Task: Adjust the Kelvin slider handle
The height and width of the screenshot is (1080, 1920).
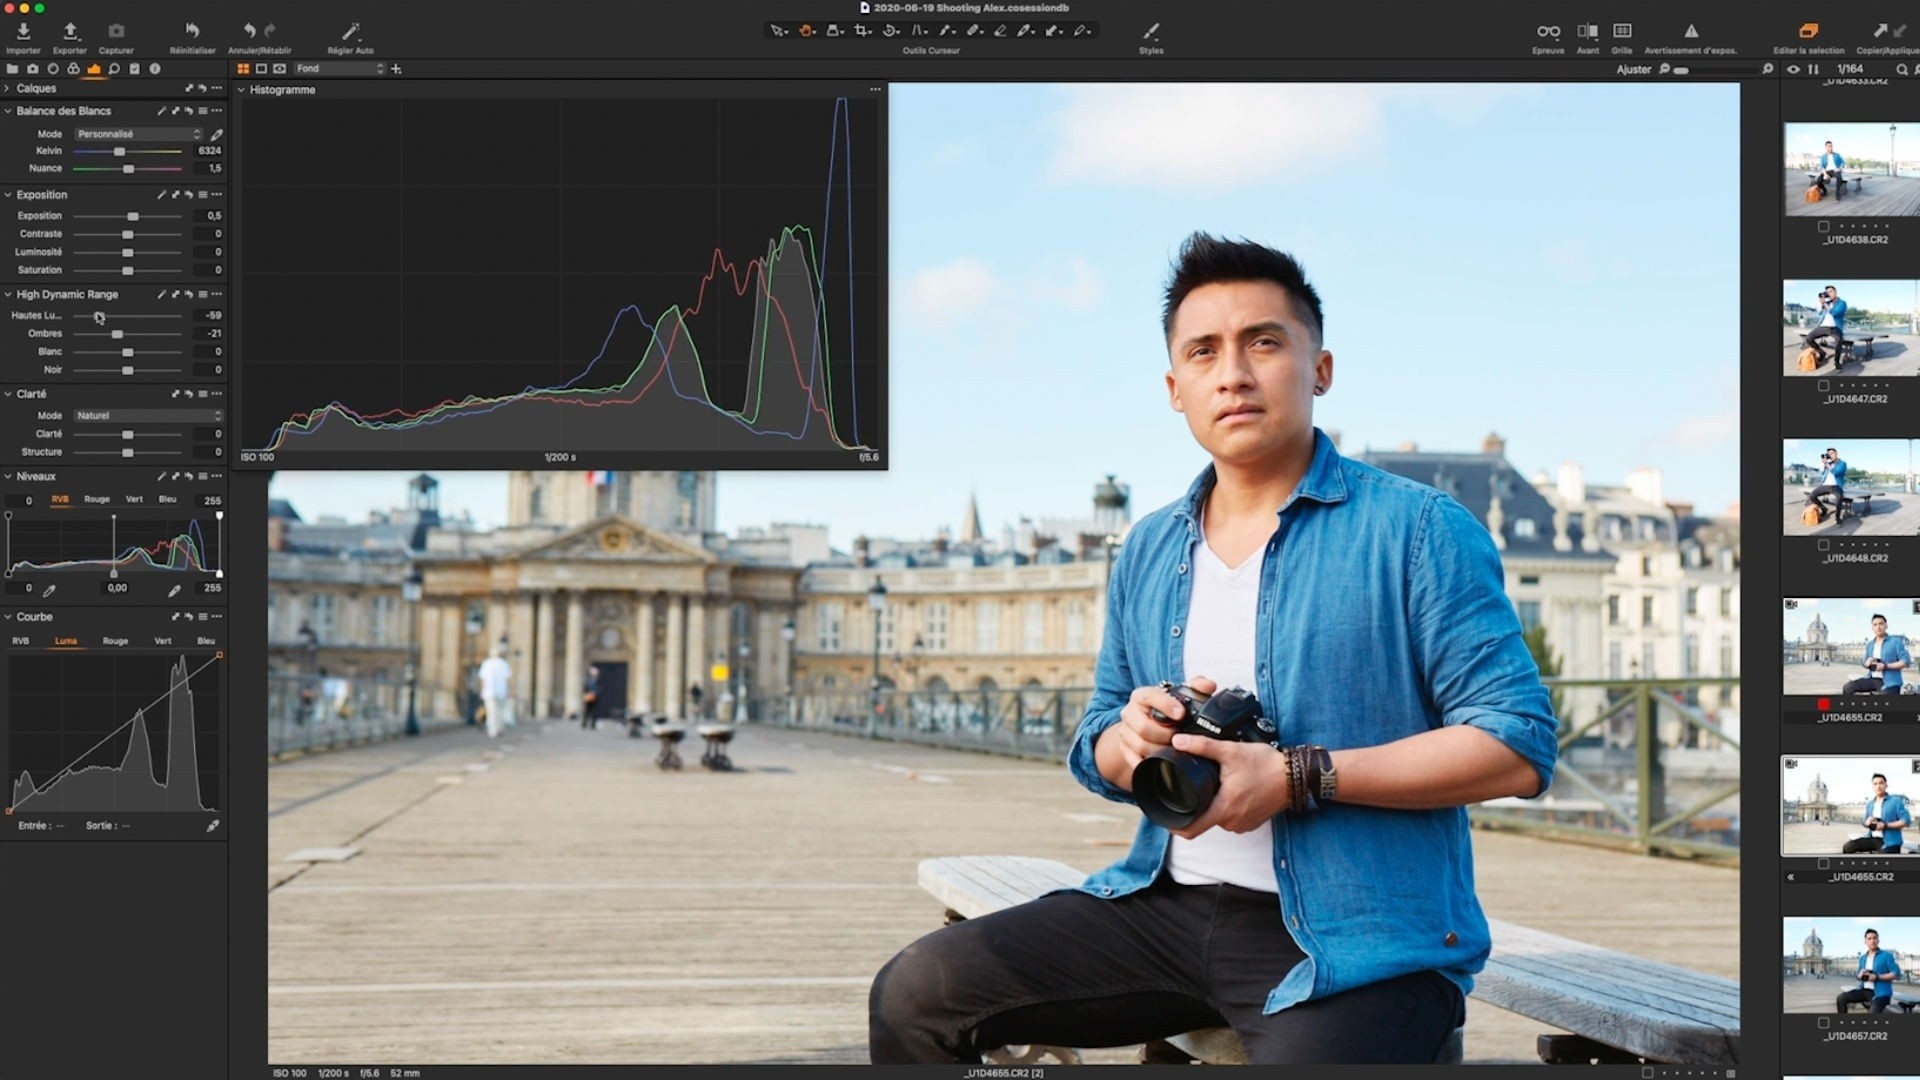Action: (119, 152)
